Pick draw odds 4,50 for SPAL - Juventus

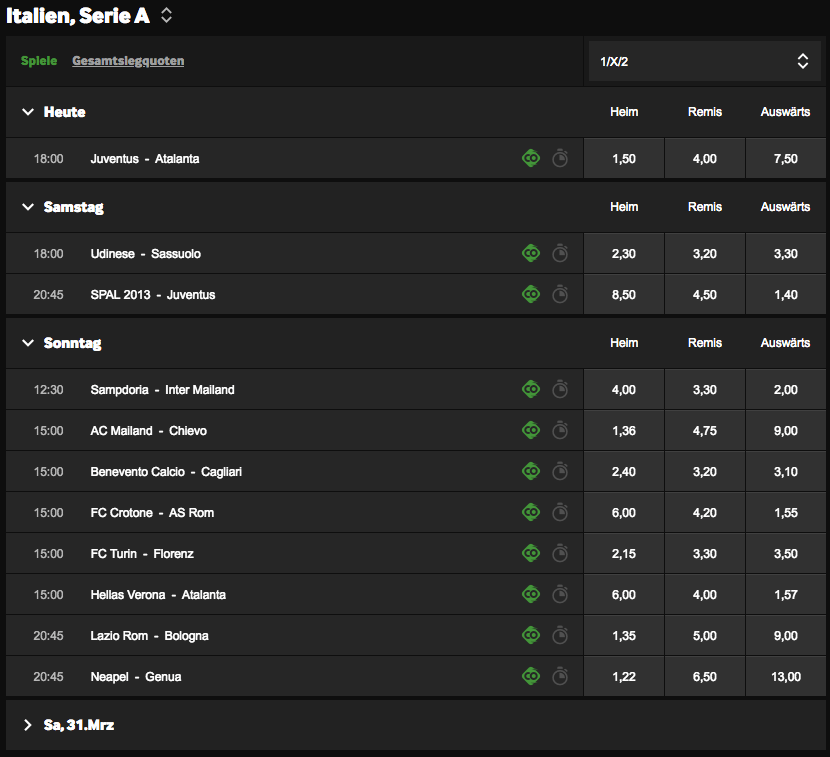[x=705, y=294]
